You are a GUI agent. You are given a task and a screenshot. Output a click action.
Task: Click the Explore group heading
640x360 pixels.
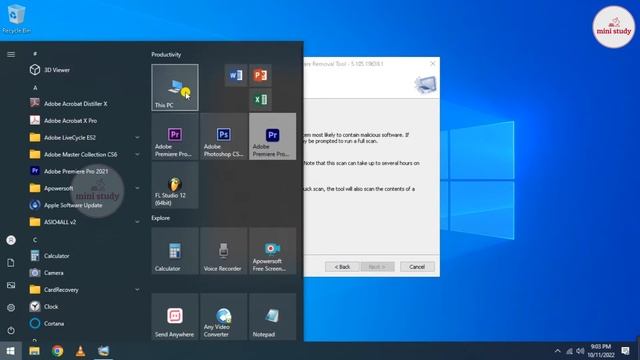point(160,218)
